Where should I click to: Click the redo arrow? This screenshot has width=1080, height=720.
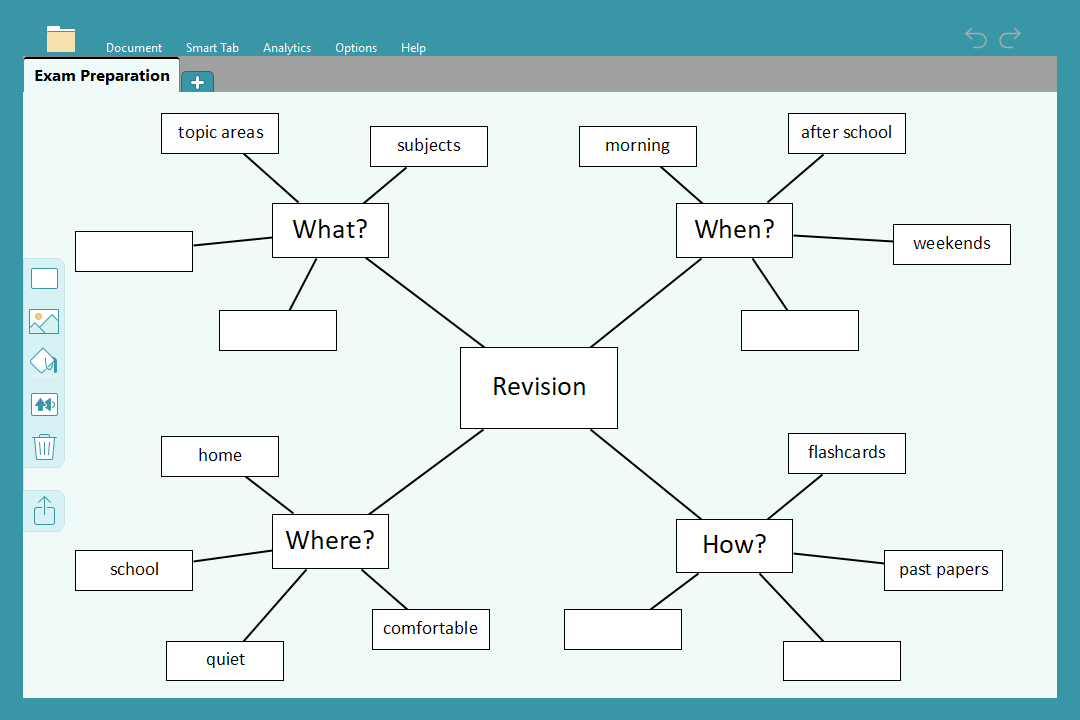pos(1010,38)
